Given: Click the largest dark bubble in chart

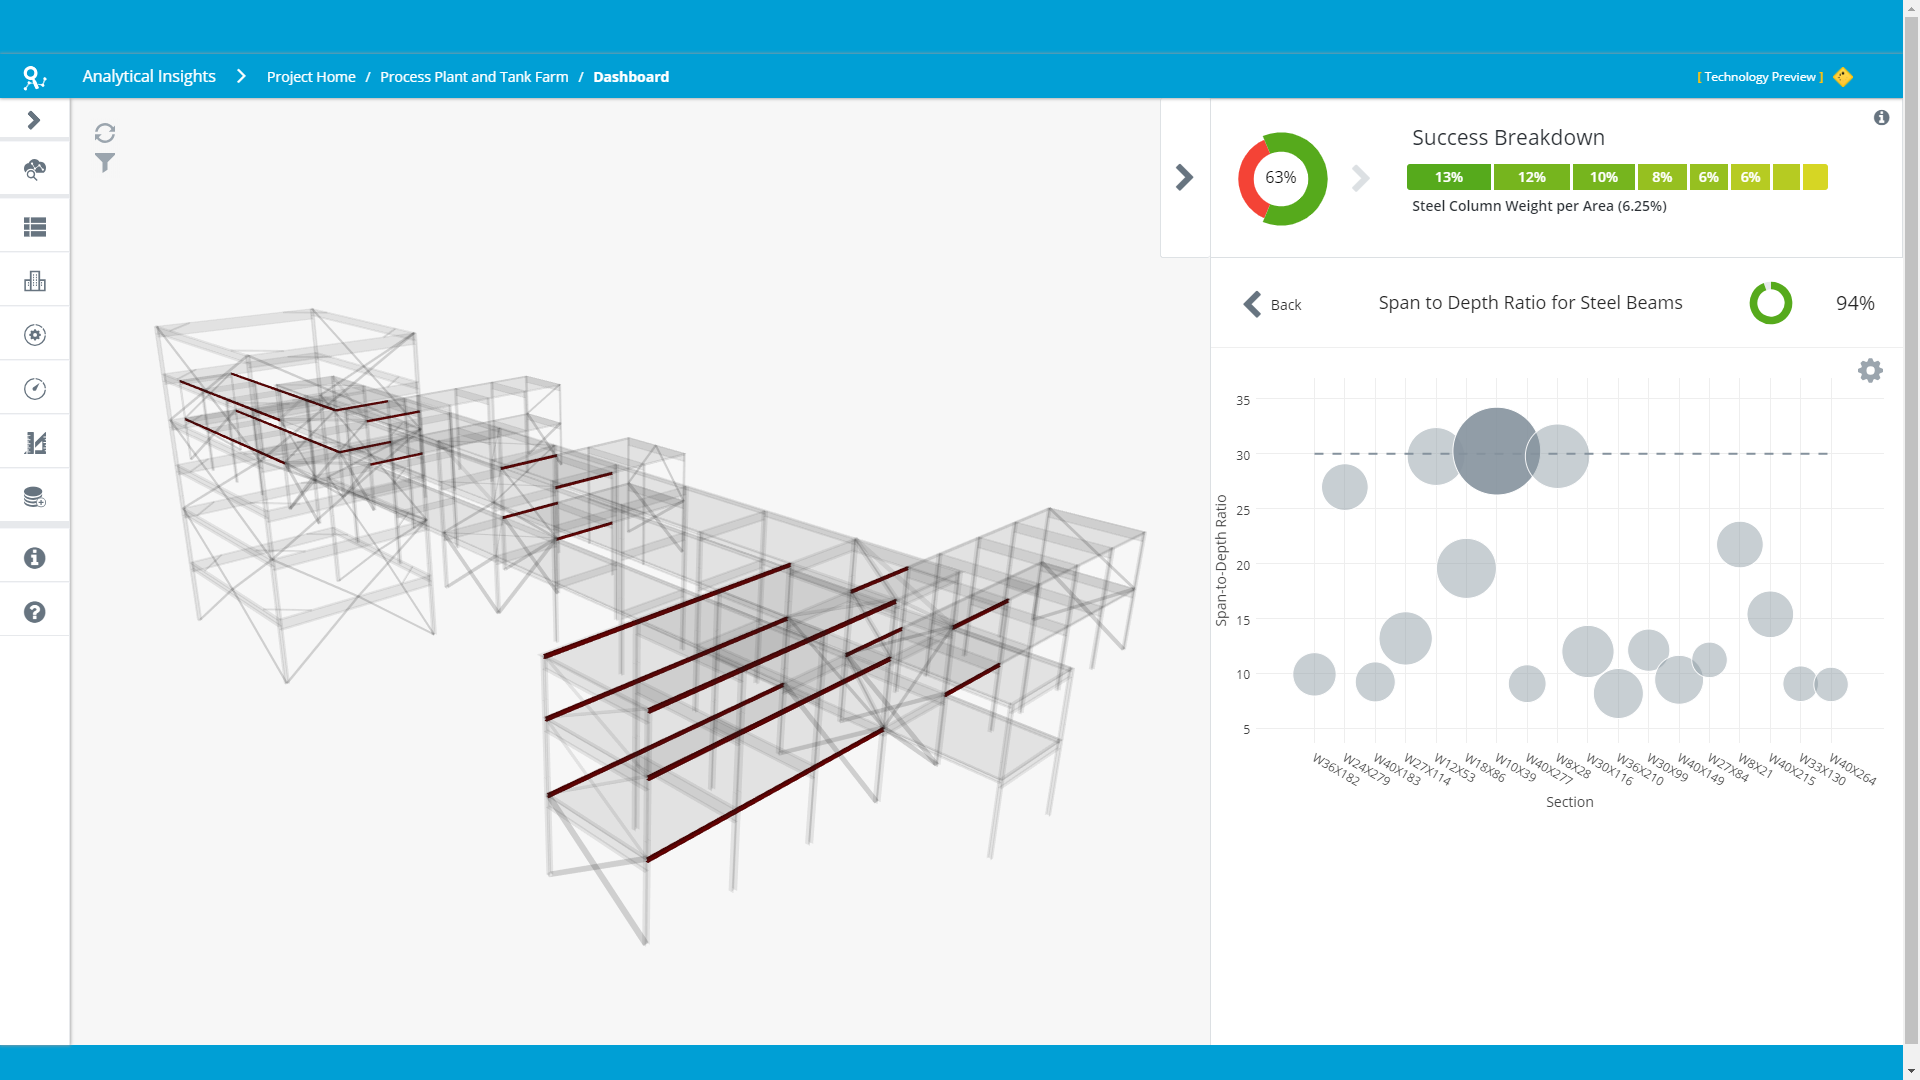Looking at the screenshot, I should (1496, 451).
